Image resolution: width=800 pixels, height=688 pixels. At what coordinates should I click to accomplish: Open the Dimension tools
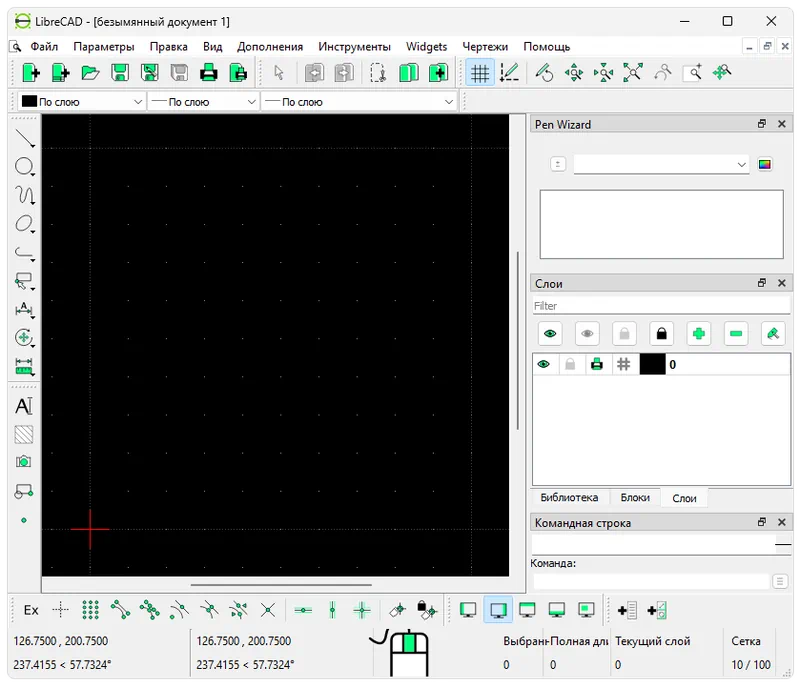pos(24,309)
